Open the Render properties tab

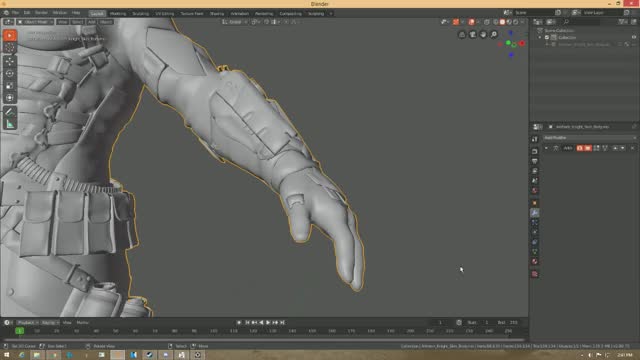[x=535, y=151]
